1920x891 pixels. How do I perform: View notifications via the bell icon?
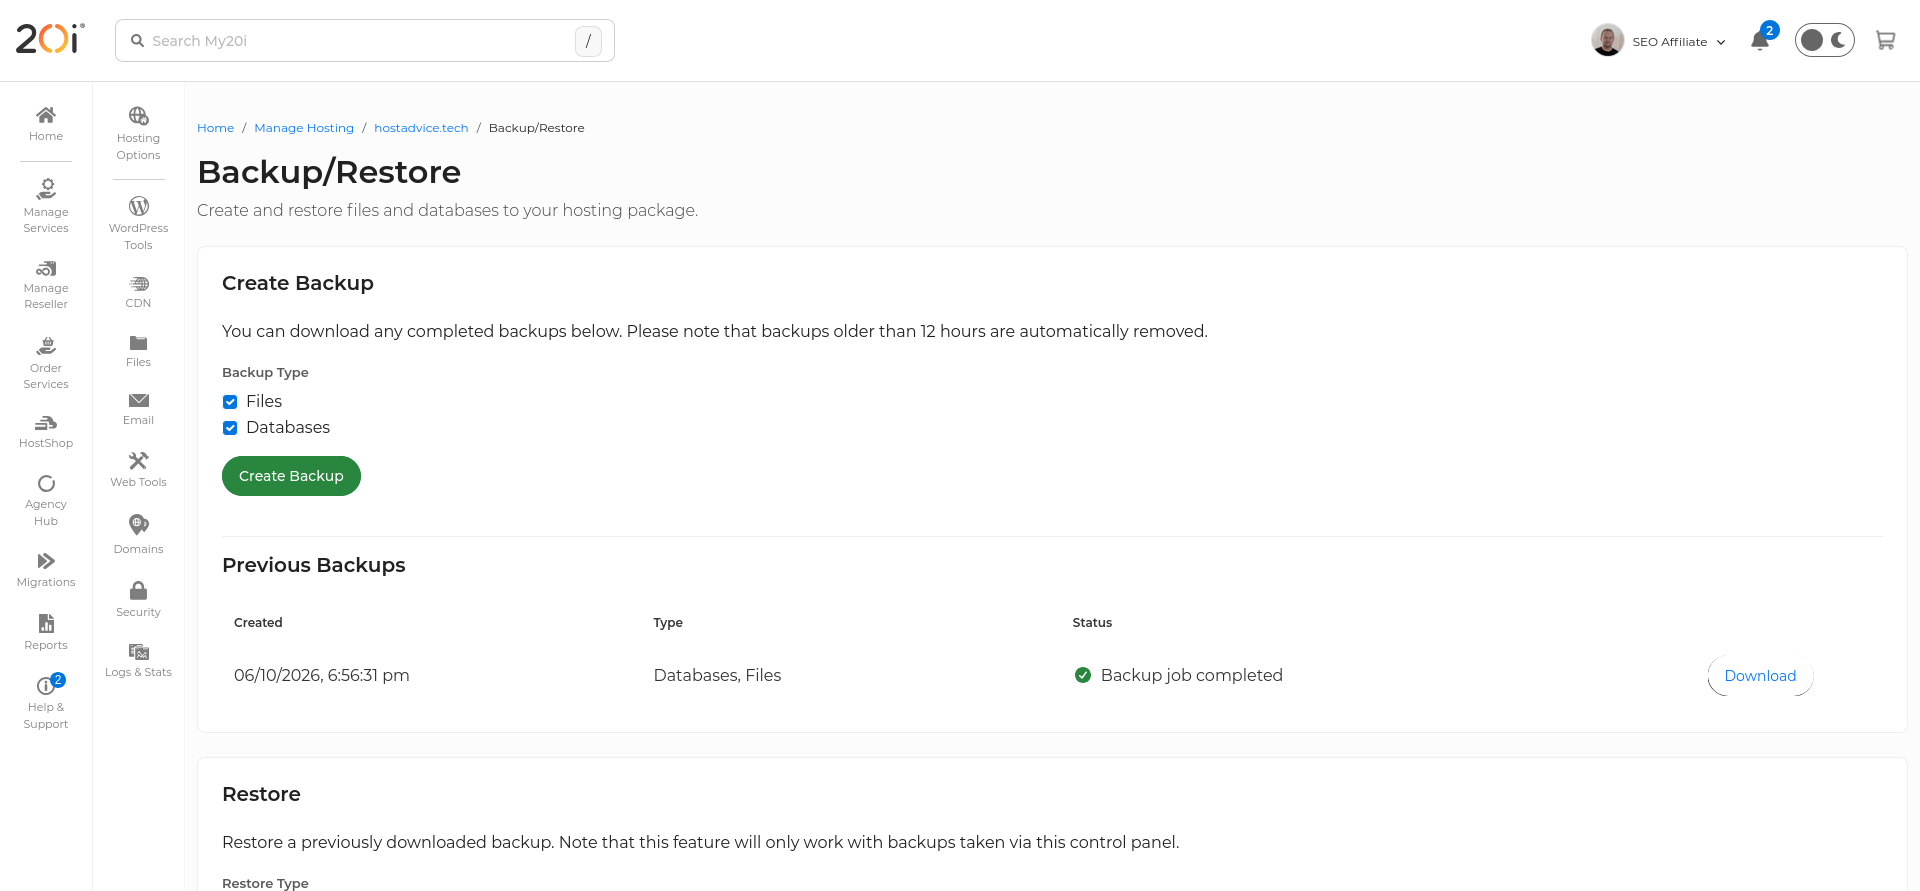[1760, 41]
